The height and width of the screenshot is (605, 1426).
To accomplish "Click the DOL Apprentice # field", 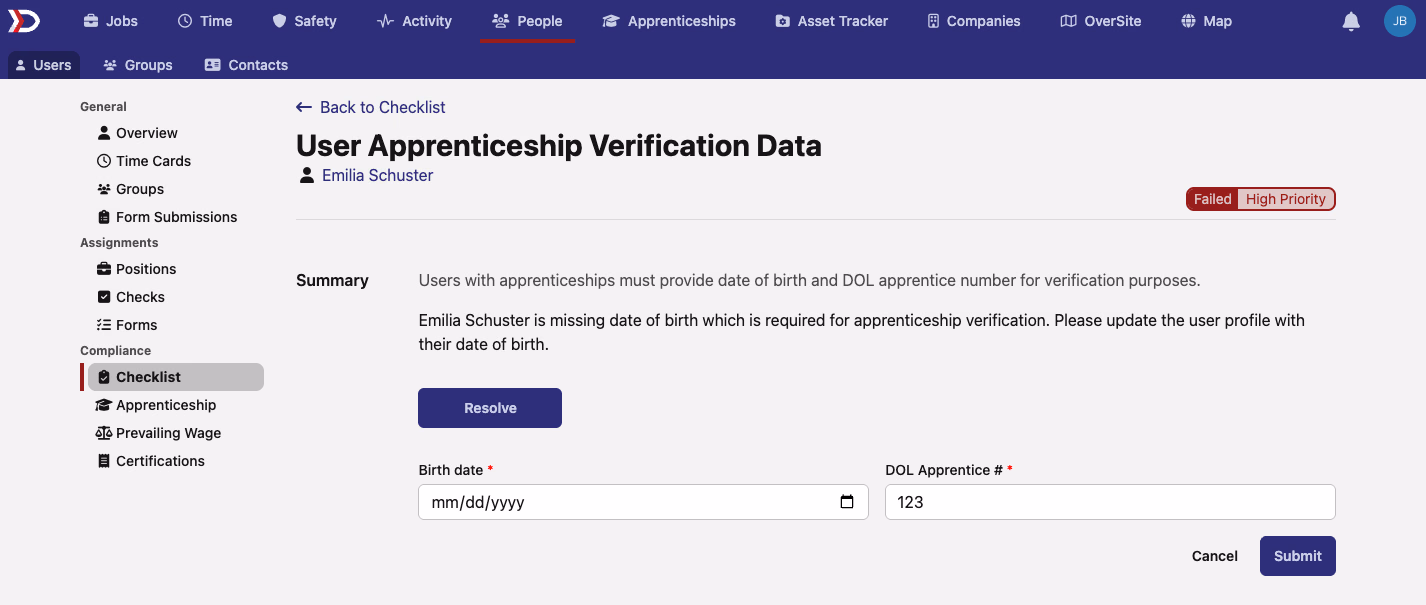I will [x=1110, y=502].
